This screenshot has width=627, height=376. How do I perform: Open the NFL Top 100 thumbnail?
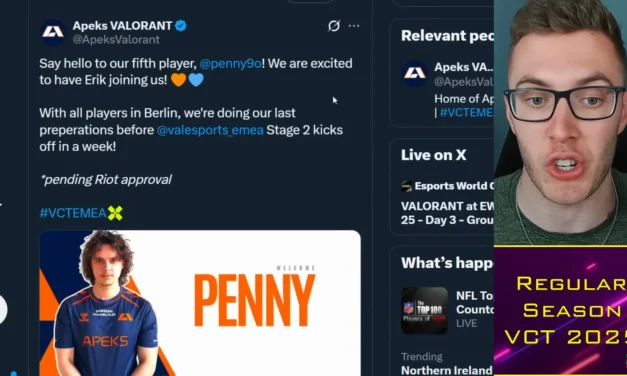coord(425,310)
